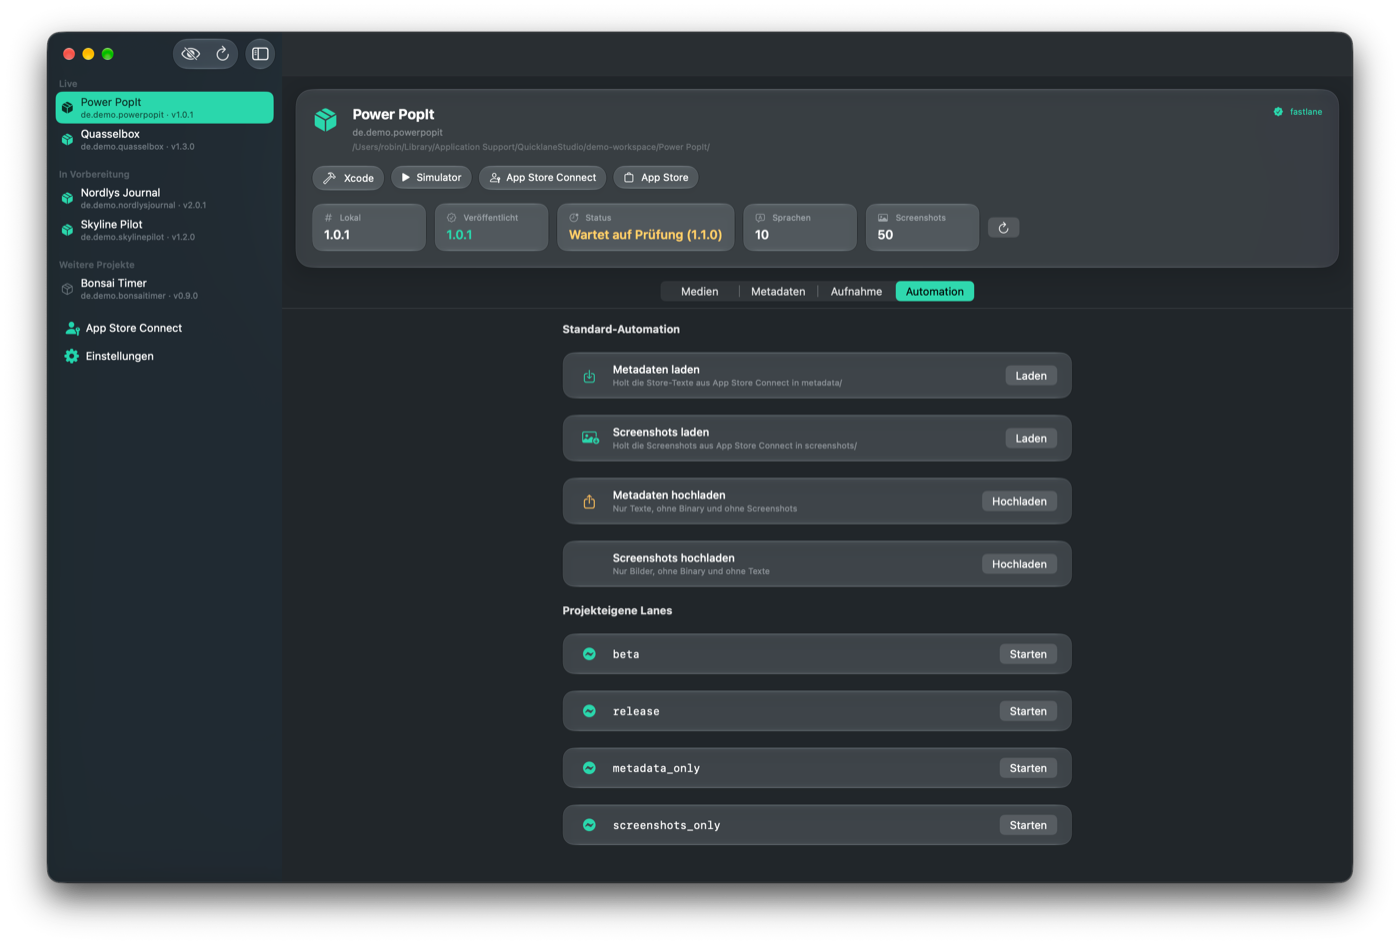The image size is (1400, 945).
Task: Click the Standard-Automation heading
Action: 621,329
